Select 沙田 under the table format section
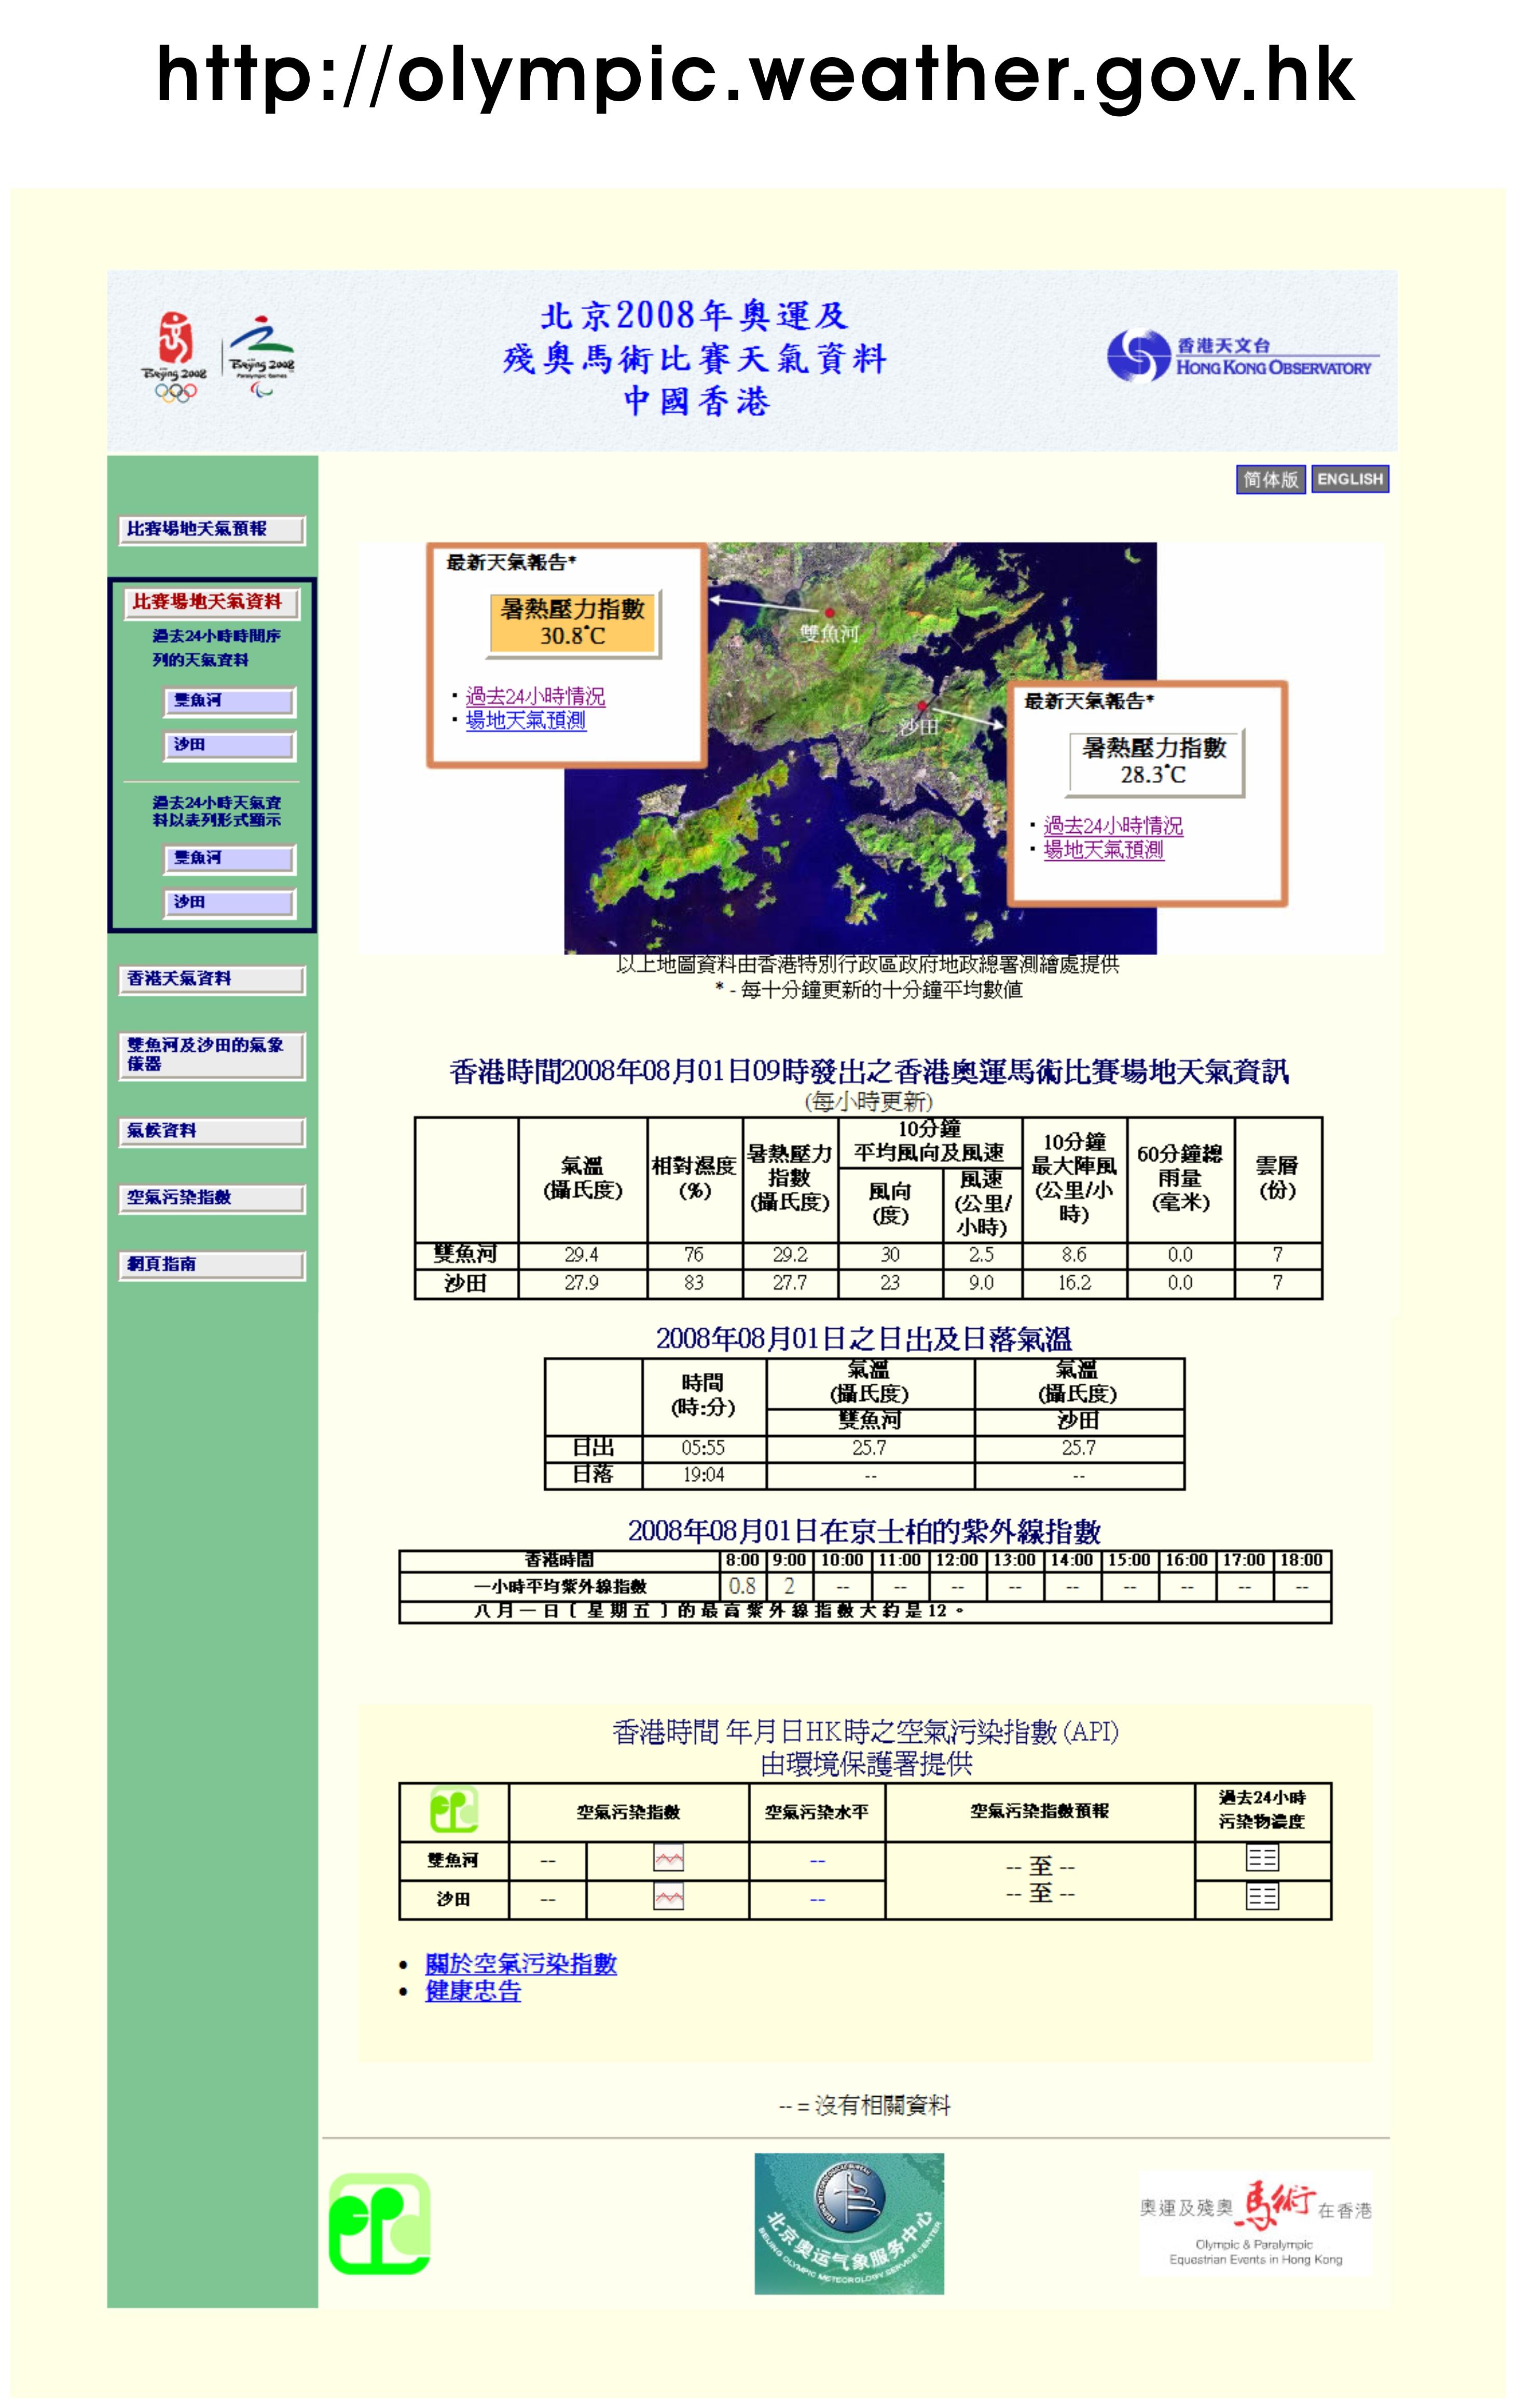This screenshot has height=2408, width=1516. tap(229, 904)
